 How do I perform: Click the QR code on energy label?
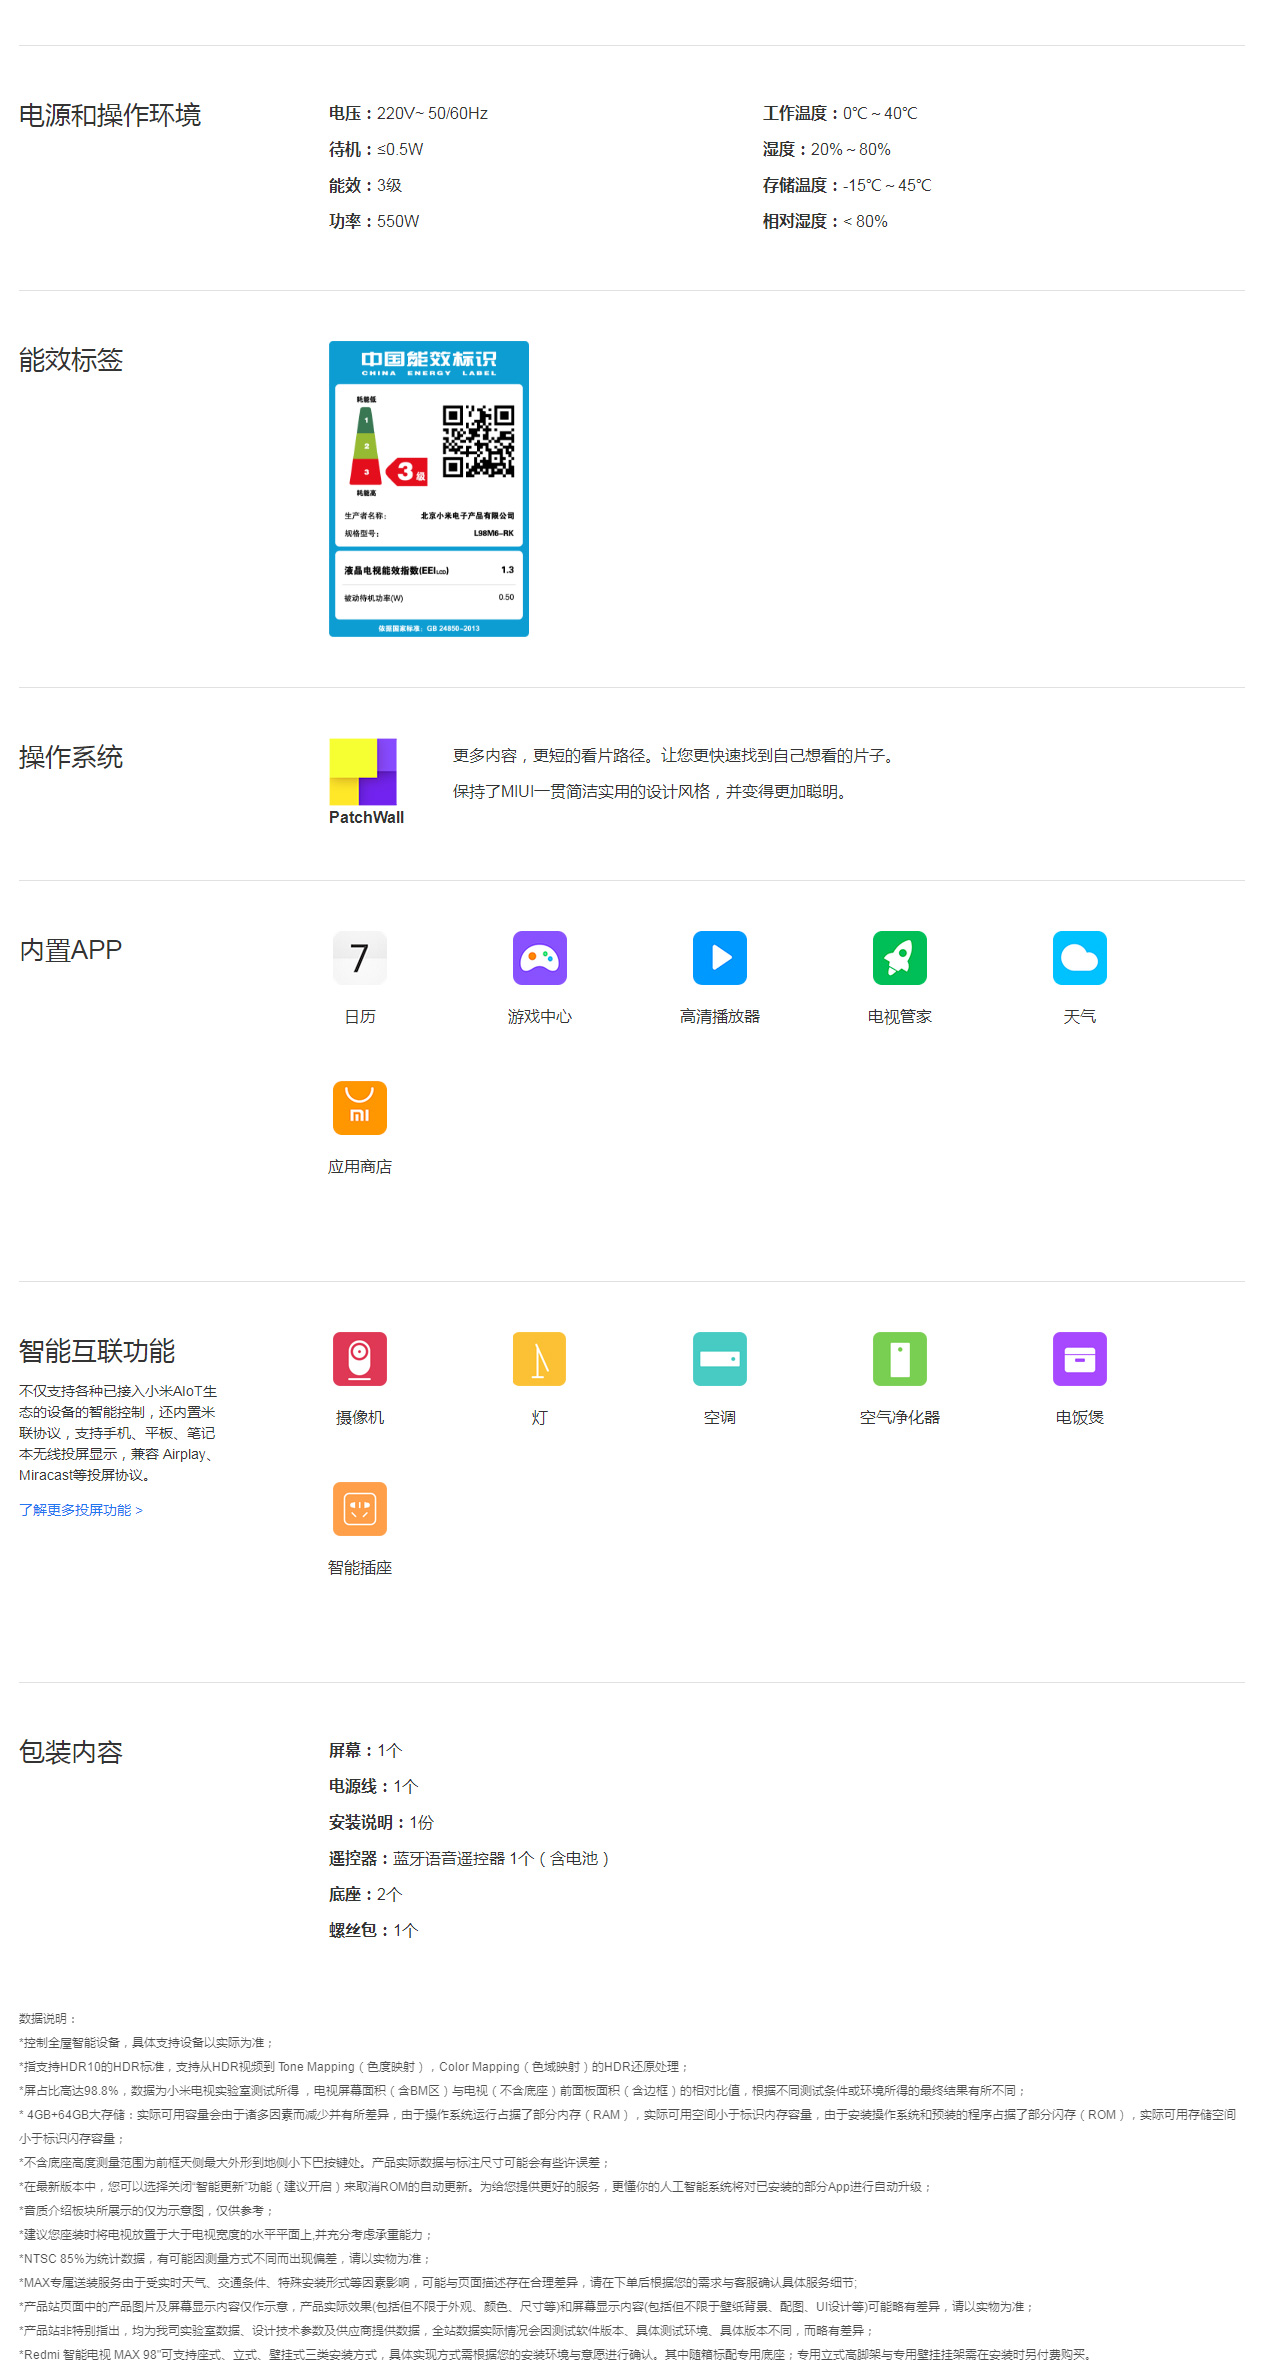coord(479,441)
